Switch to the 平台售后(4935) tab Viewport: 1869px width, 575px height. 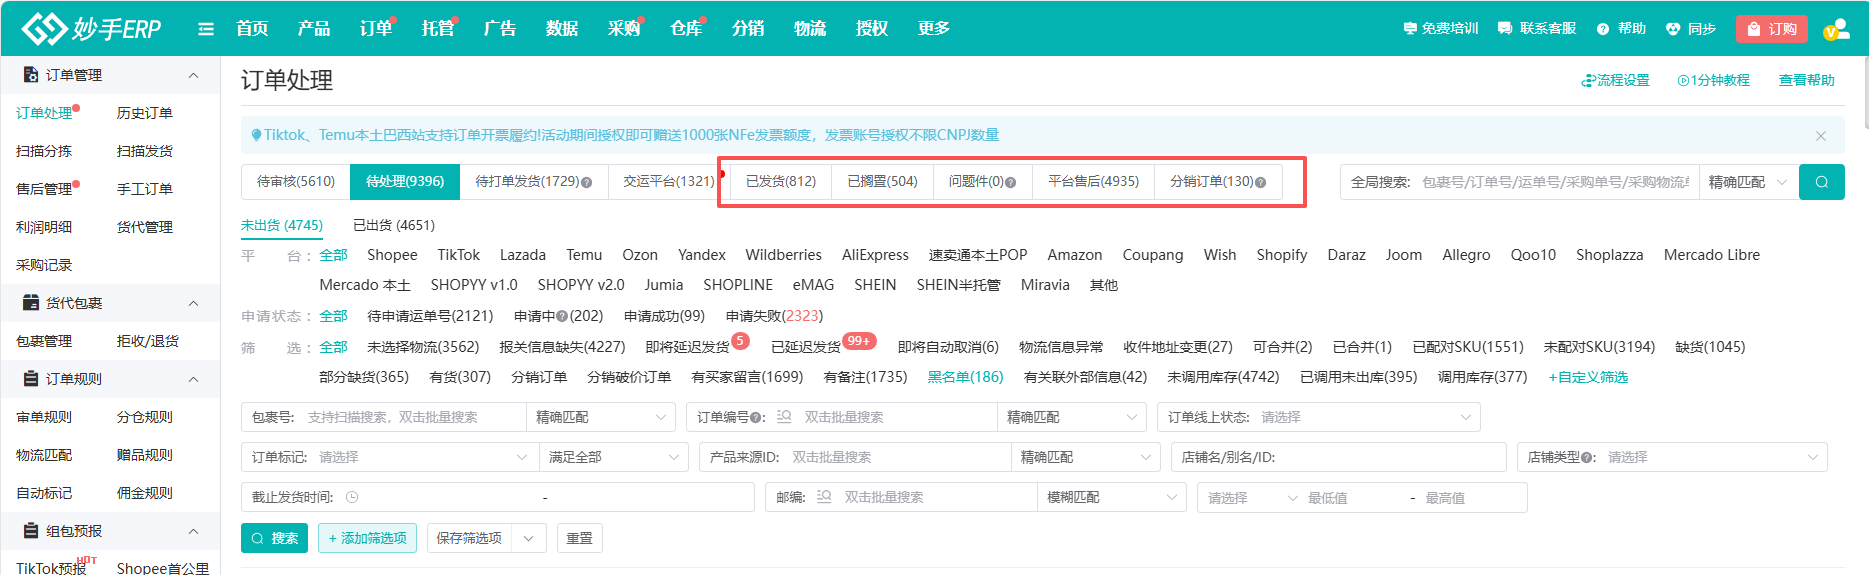1093,182
